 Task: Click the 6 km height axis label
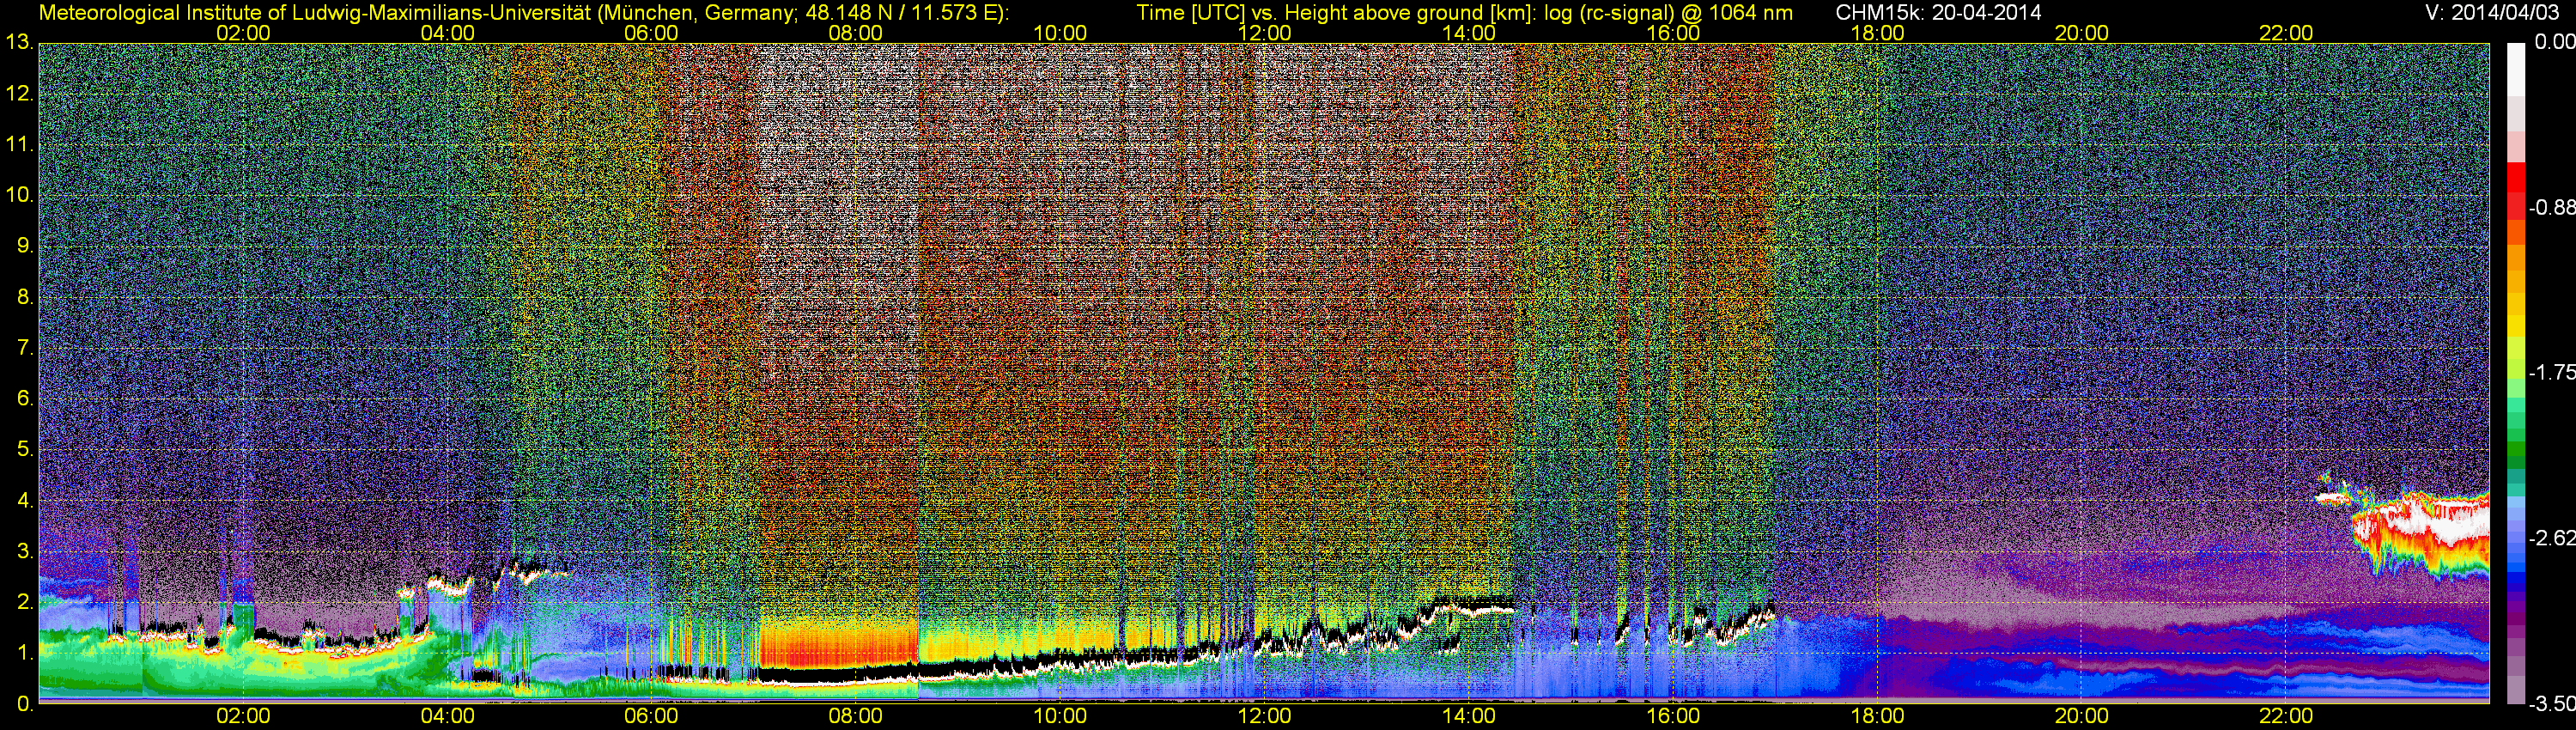[24, 398]
